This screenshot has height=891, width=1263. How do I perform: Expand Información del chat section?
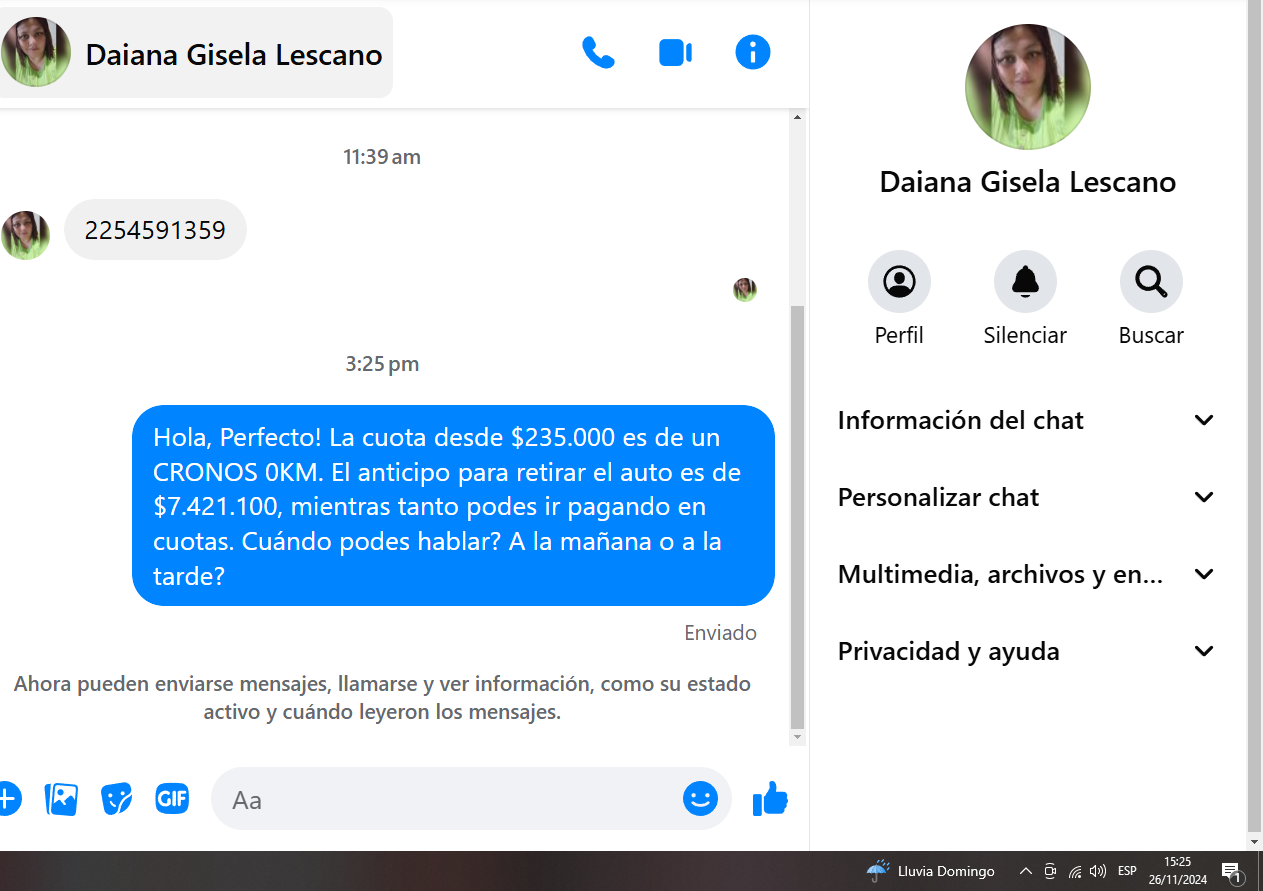tap(1027, 420)
